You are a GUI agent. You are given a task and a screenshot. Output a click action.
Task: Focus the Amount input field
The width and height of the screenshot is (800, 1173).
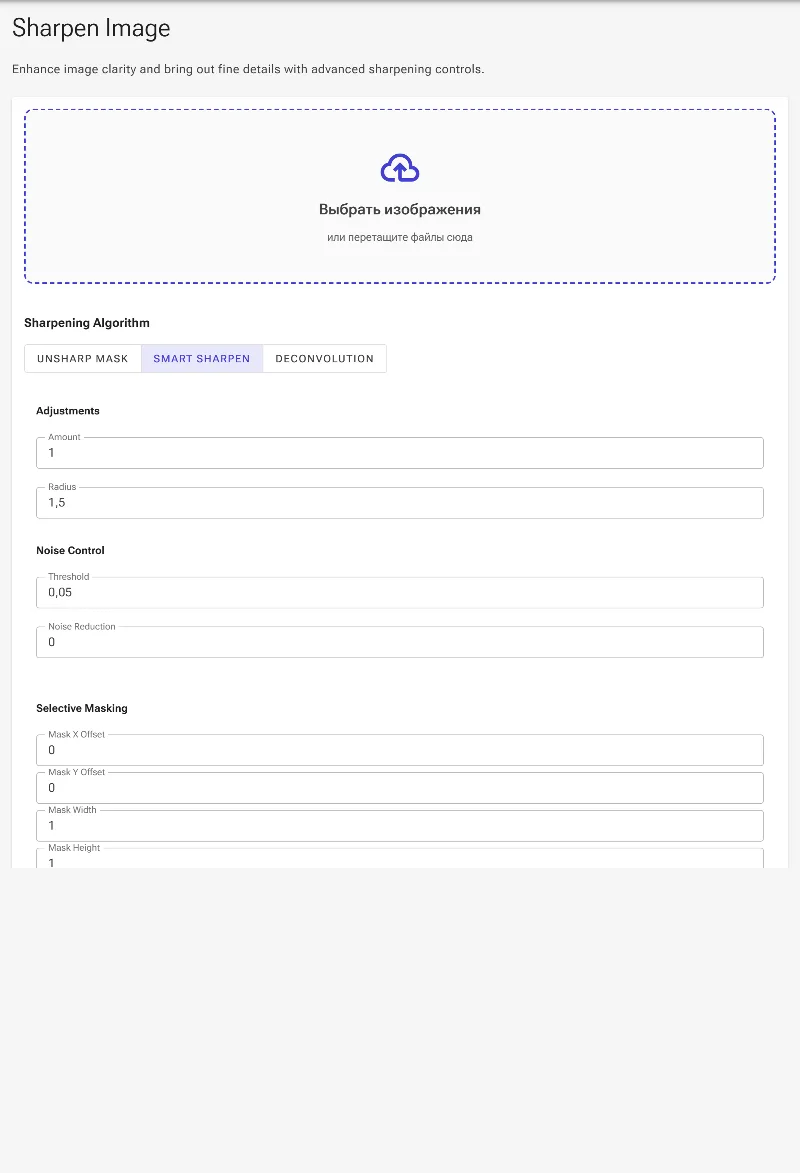pyautogui.click(x=400, y=453)
